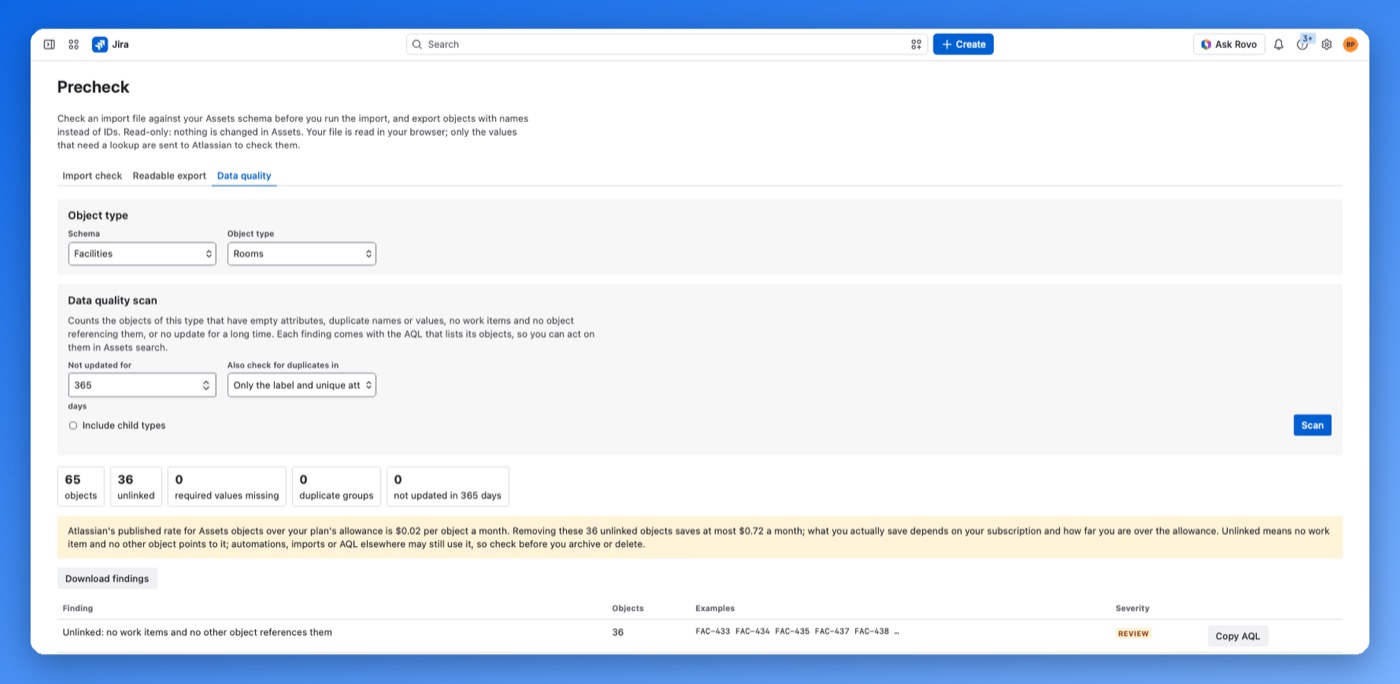
Task: Click the Unlinked finding description text
Action: (197, 632)
